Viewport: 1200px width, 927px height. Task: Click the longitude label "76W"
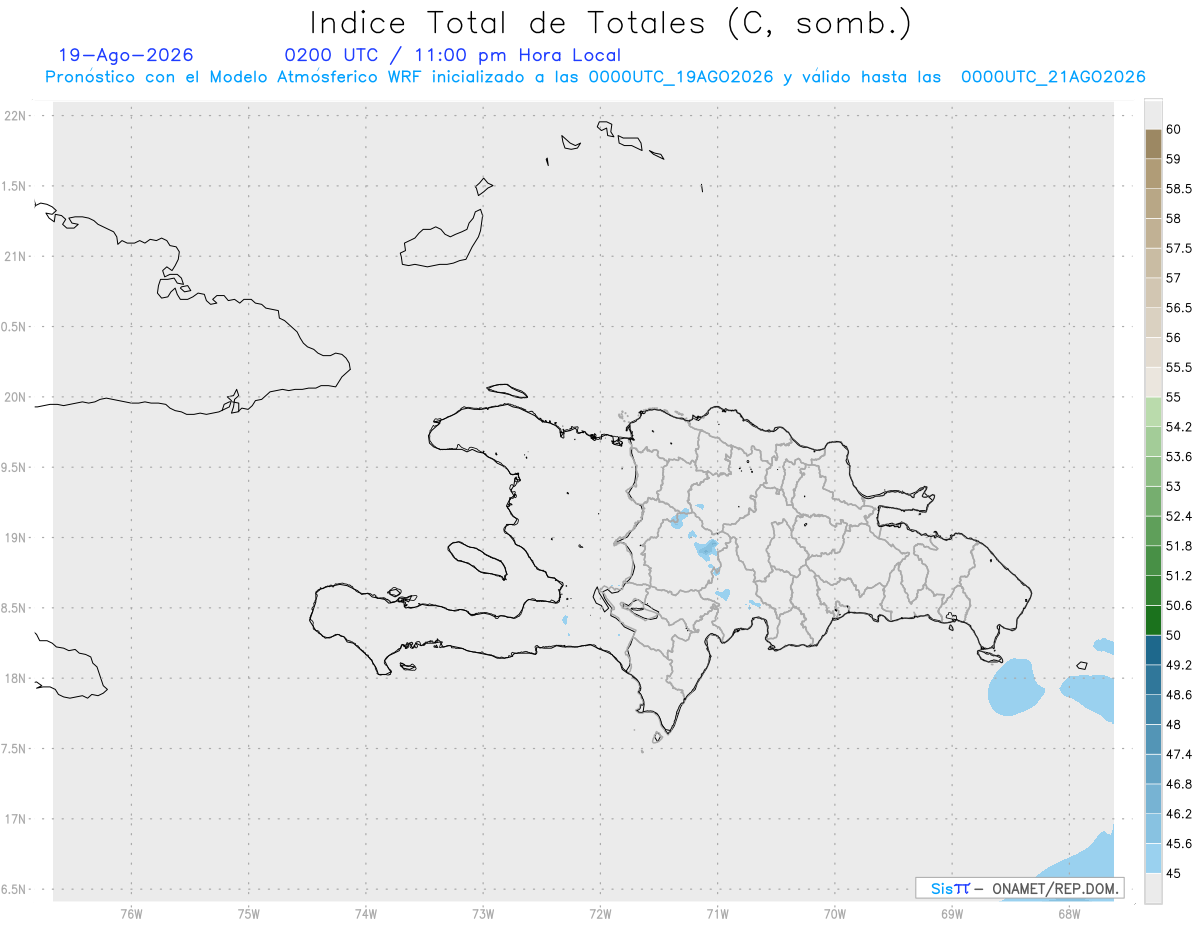tap(131, 913)
